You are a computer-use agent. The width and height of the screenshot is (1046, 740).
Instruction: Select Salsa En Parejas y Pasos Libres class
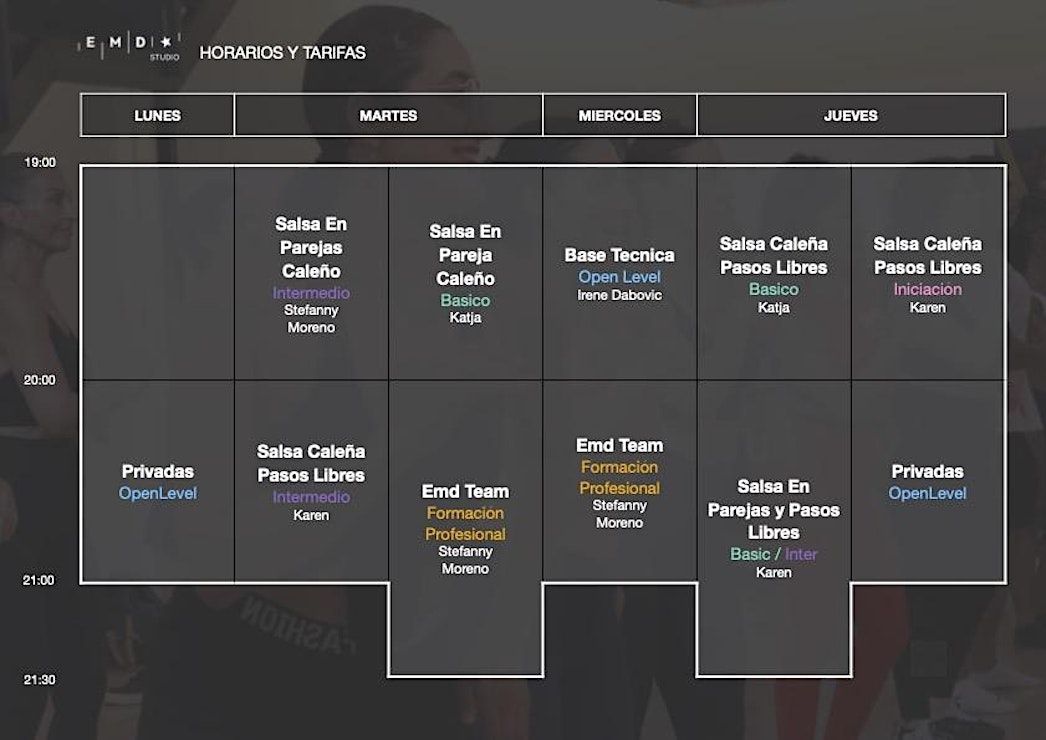pyautogui.click(x=773, y=527)
